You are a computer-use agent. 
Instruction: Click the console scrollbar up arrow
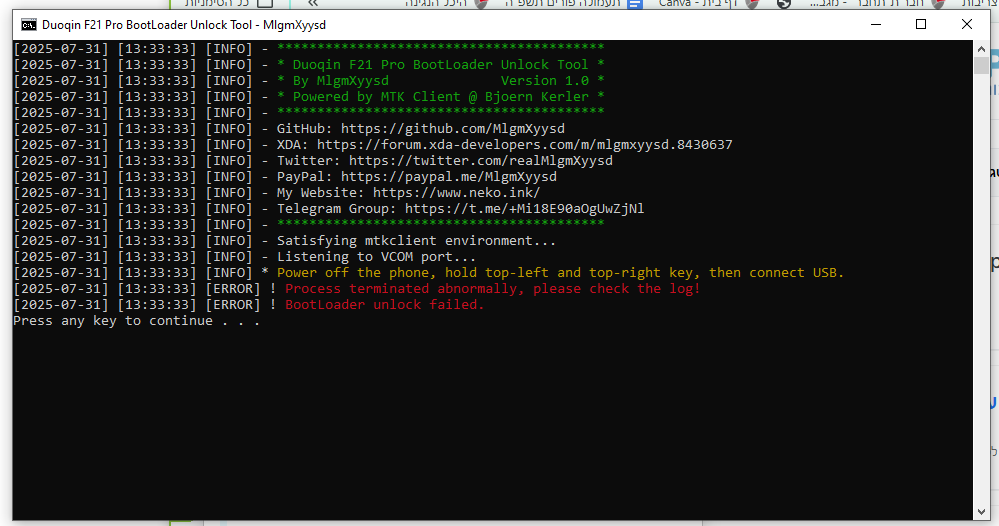[981, 48]
